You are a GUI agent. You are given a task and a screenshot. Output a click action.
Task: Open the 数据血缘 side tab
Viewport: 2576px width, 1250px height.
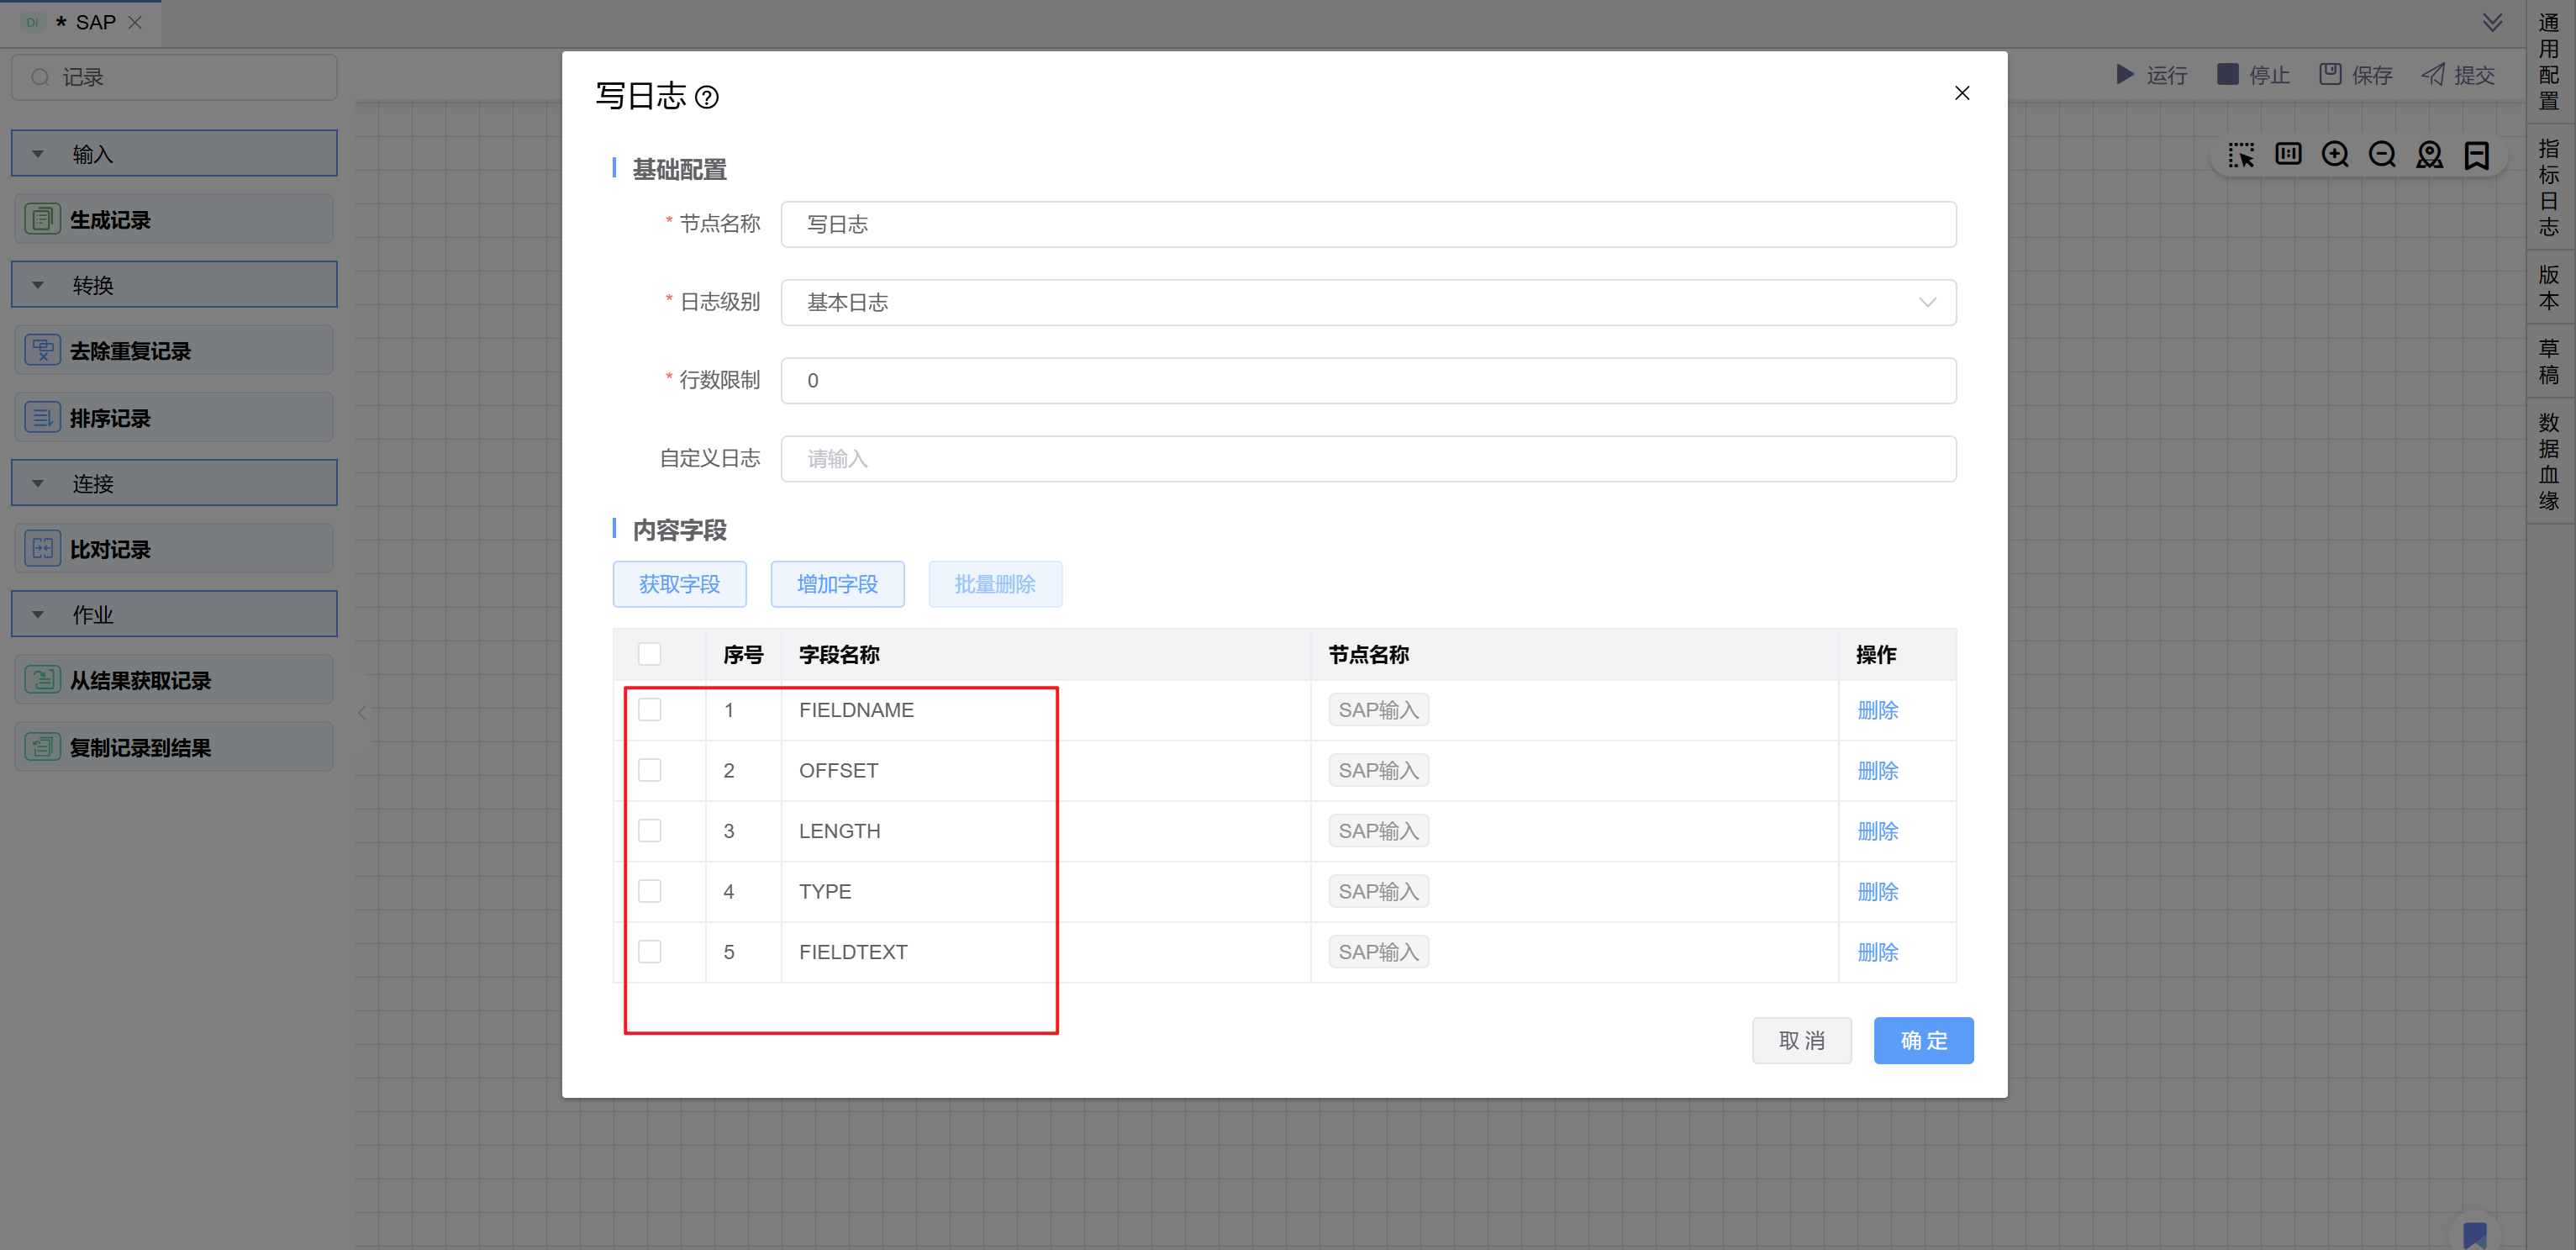click(2549, 461)
